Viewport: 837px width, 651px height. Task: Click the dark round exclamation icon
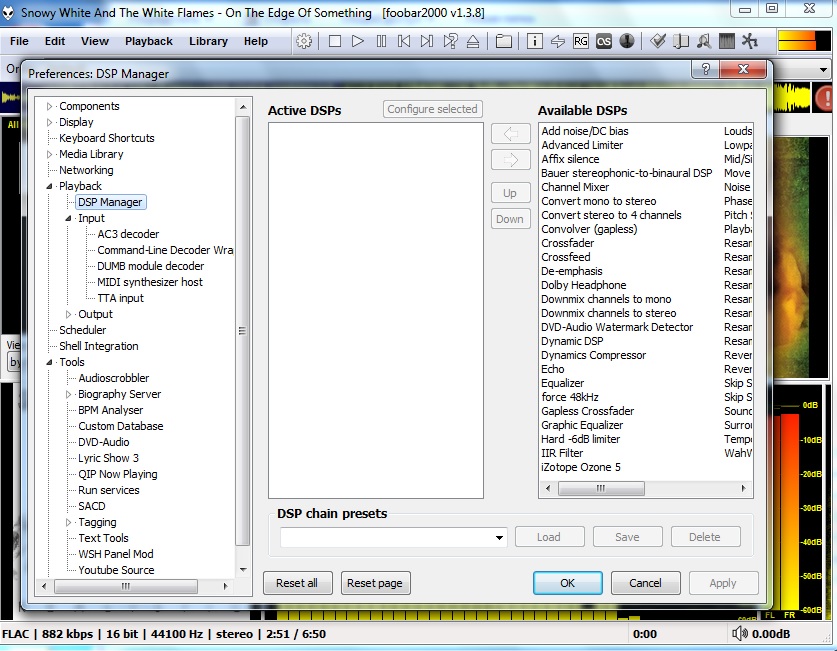coord(627,41)
